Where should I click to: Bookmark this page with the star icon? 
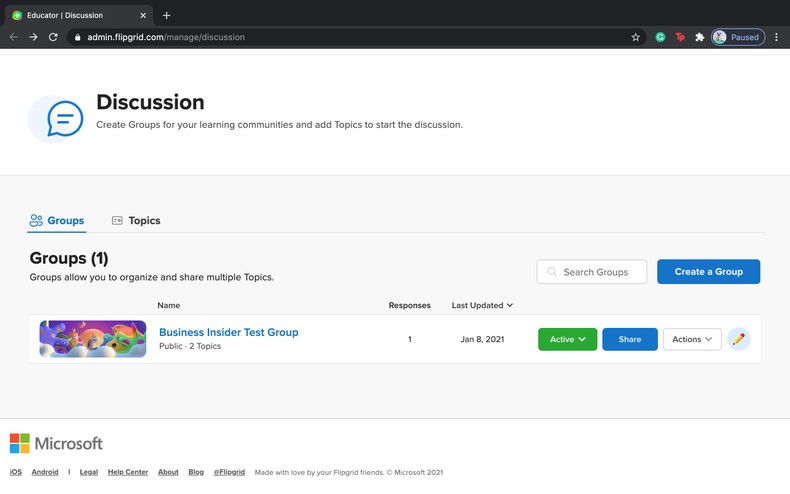point(635,37)
